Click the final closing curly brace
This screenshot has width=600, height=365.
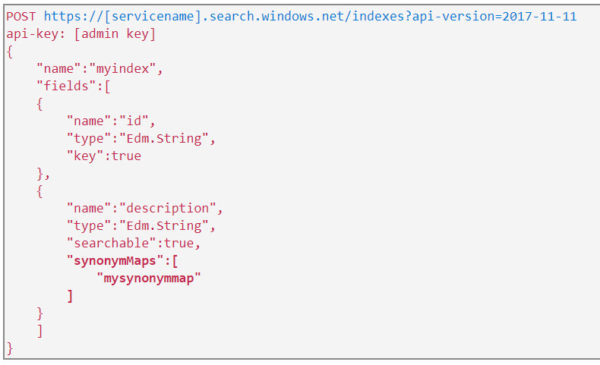[10, 348]
